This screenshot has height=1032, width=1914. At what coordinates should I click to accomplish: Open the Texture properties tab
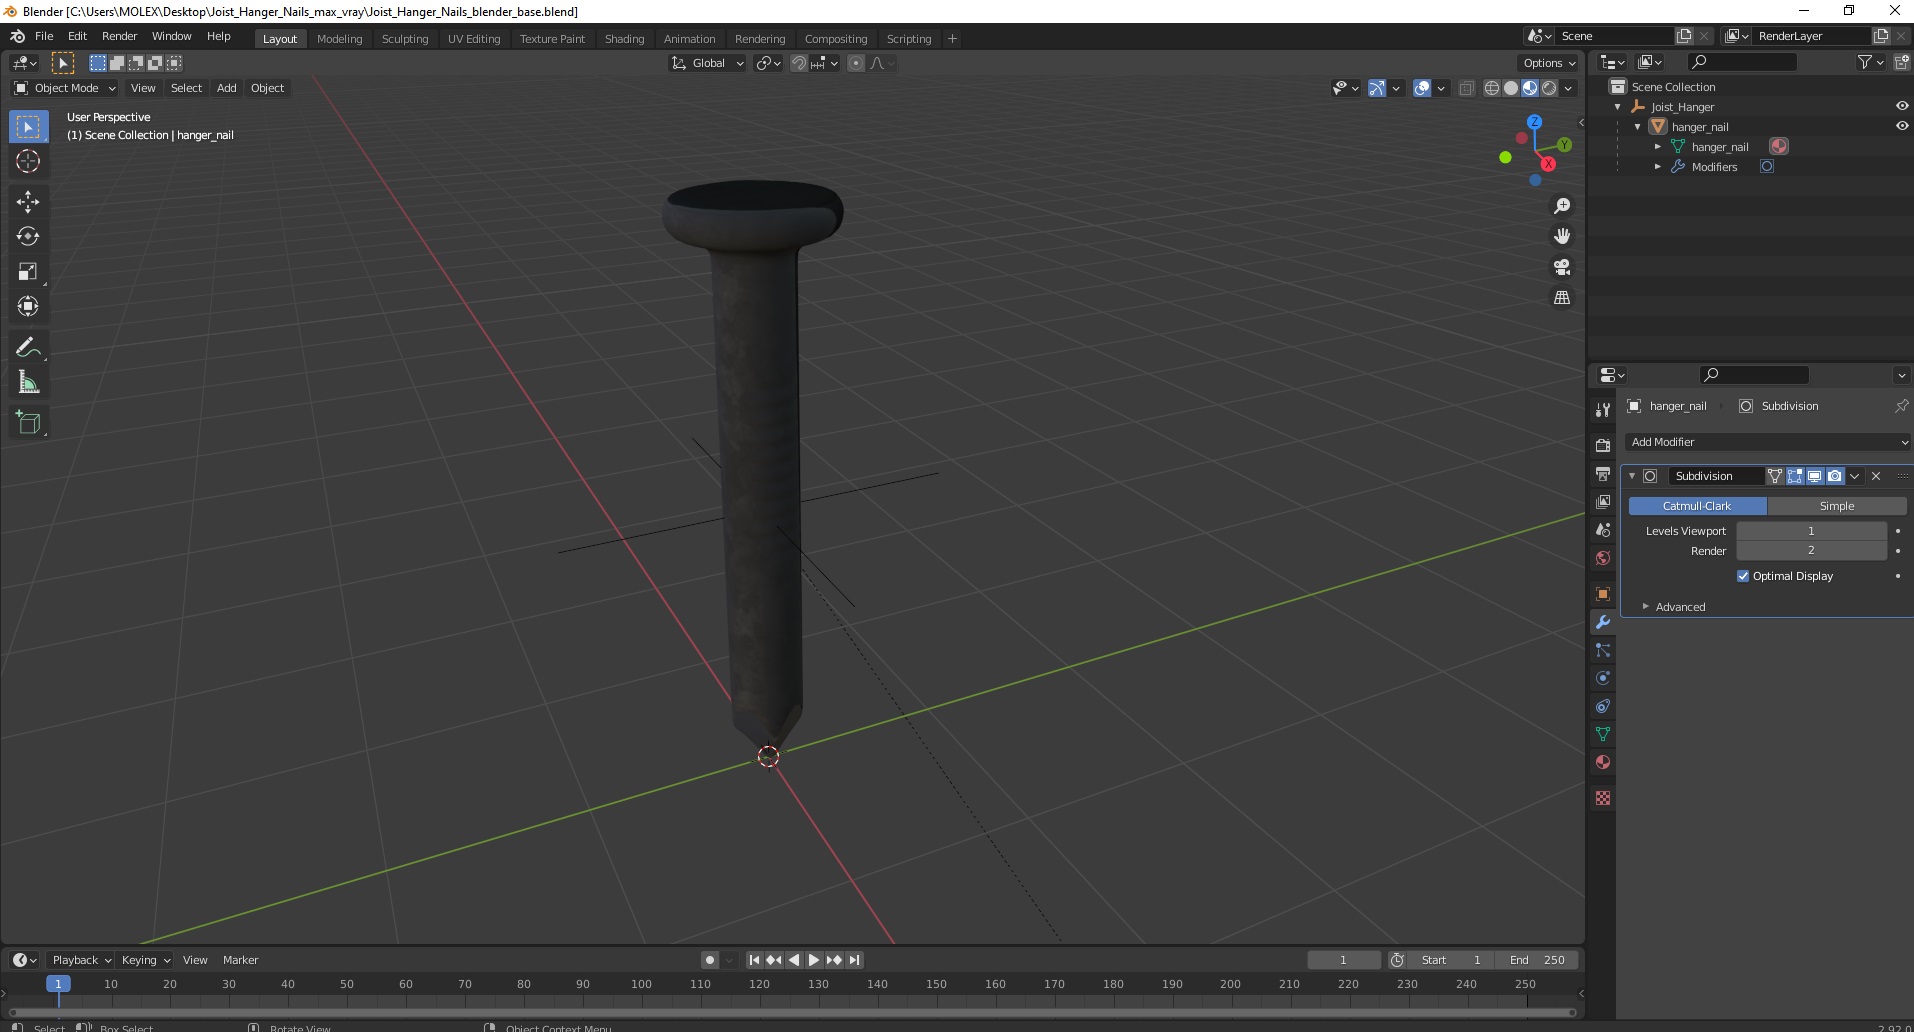[x=1603, y=798]
